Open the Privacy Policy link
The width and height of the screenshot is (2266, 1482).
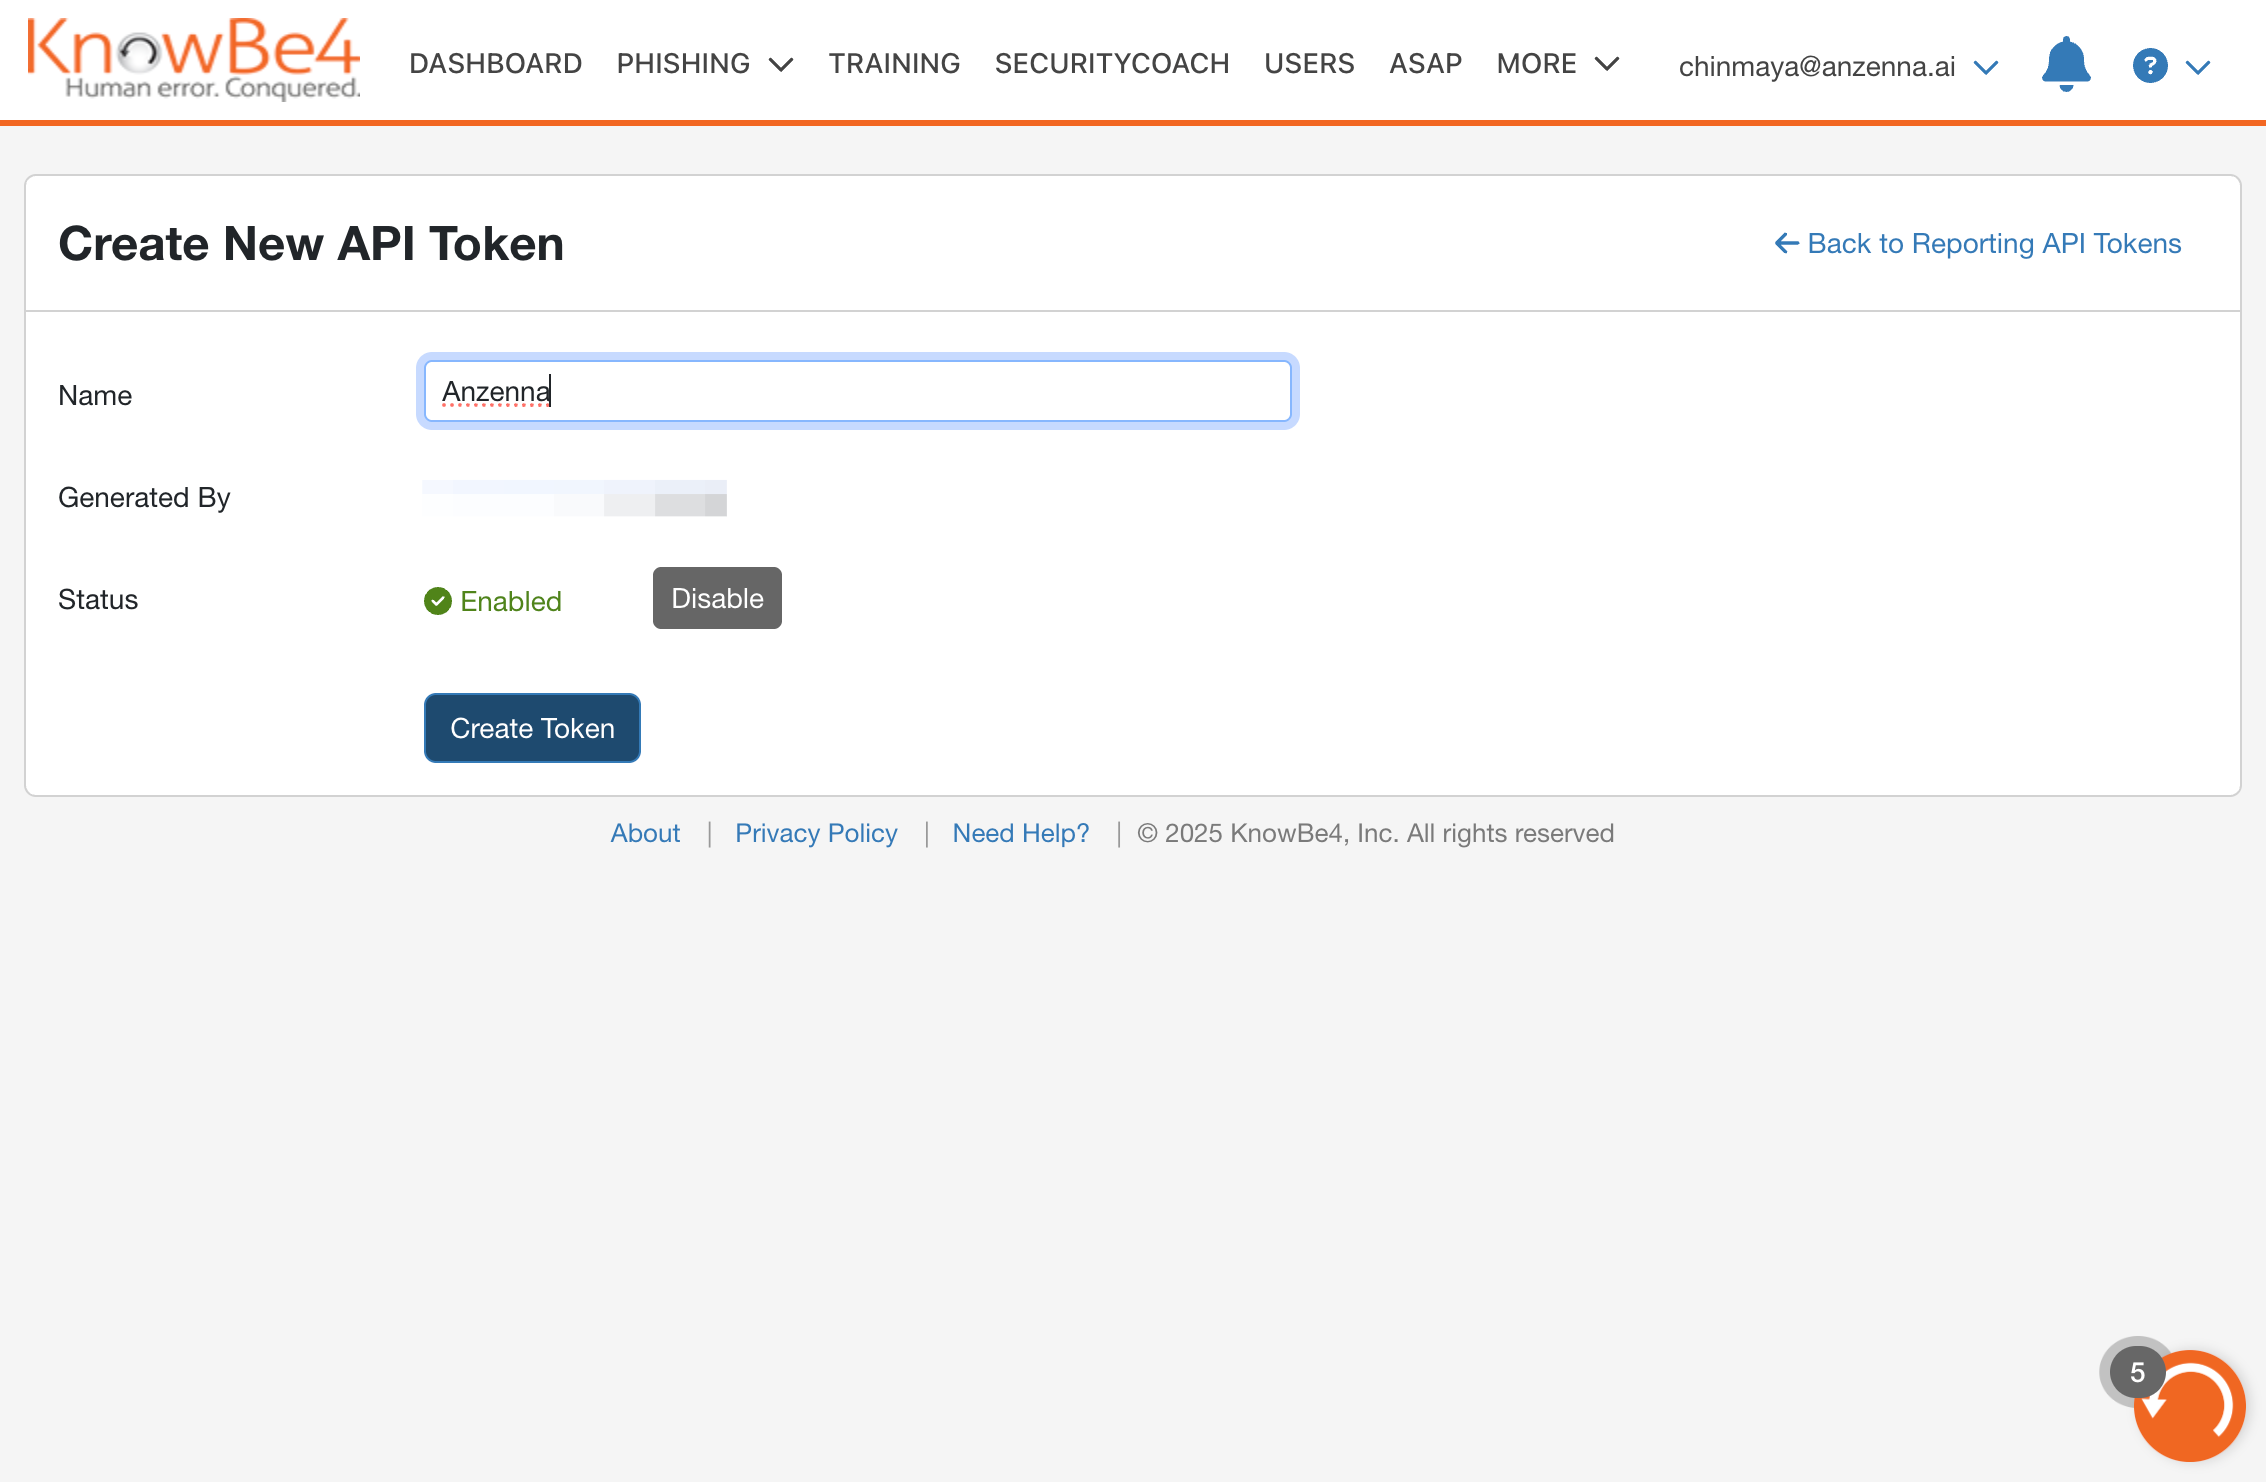(816, 833)
